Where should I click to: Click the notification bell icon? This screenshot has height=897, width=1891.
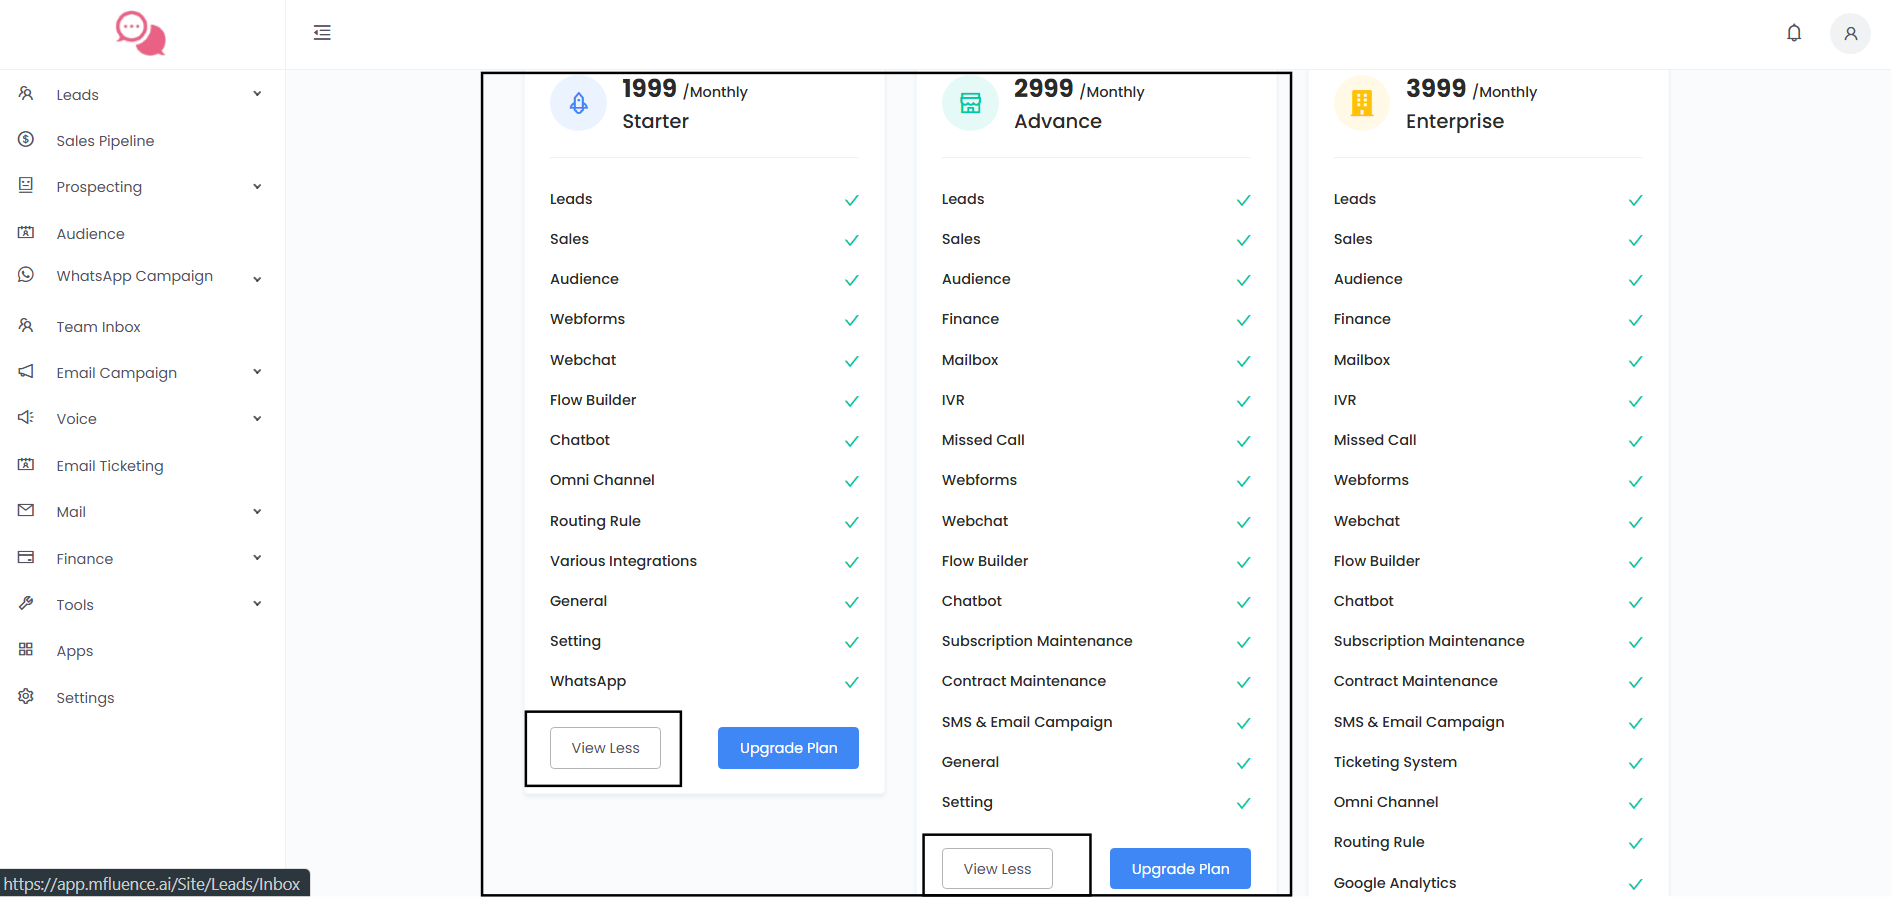pyautogui.click(x=1794, y=33)
